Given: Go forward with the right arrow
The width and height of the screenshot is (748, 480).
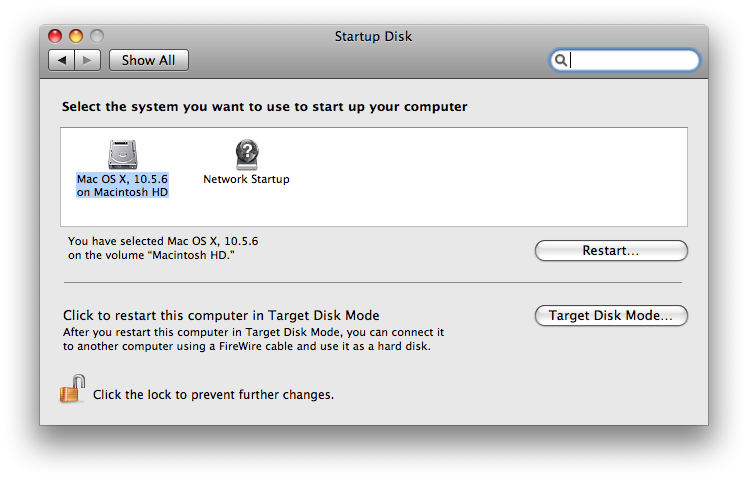Looking at the screenshot, I should 87,60.
